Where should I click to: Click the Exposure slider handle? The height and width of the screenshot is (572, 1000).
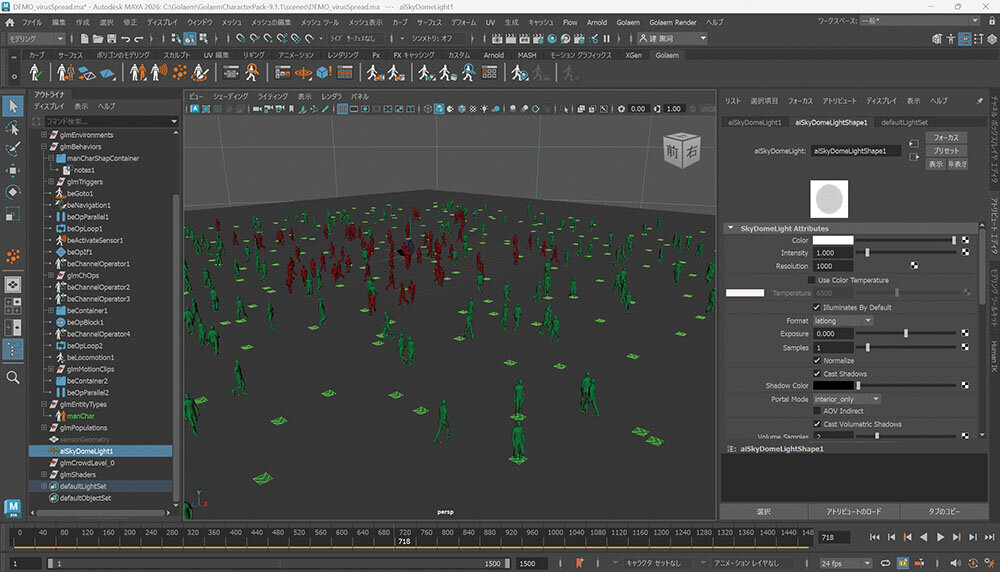[906, 334]
